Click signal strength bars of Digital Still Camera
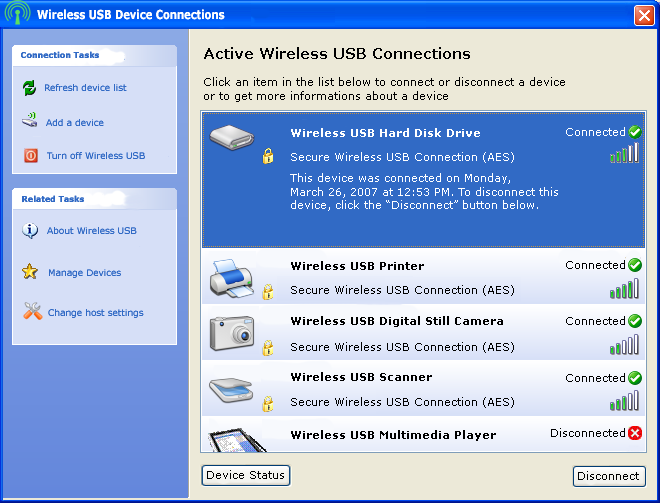The image size is (660, 503). click(x=625, y=344)
